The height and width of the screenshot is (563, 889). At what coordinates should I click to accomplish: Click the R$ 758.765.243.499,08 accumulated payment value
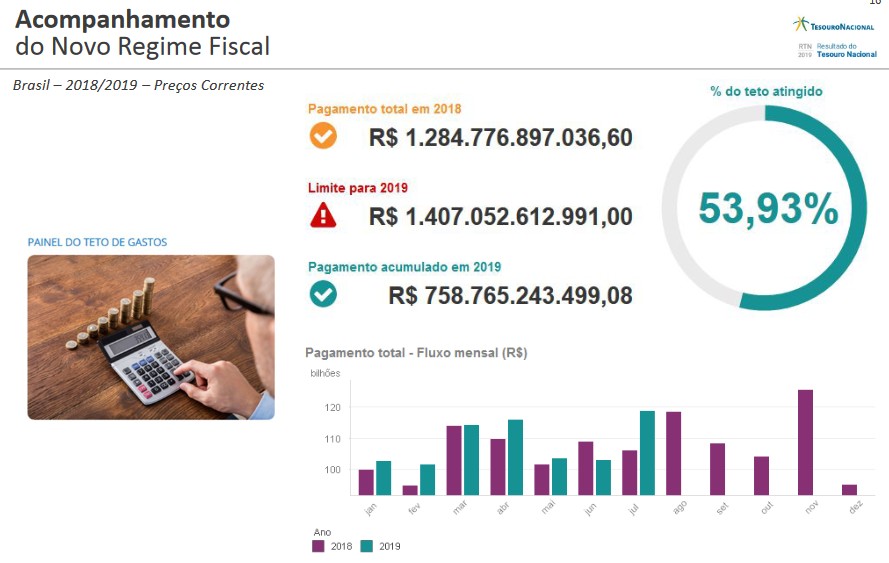510,295
